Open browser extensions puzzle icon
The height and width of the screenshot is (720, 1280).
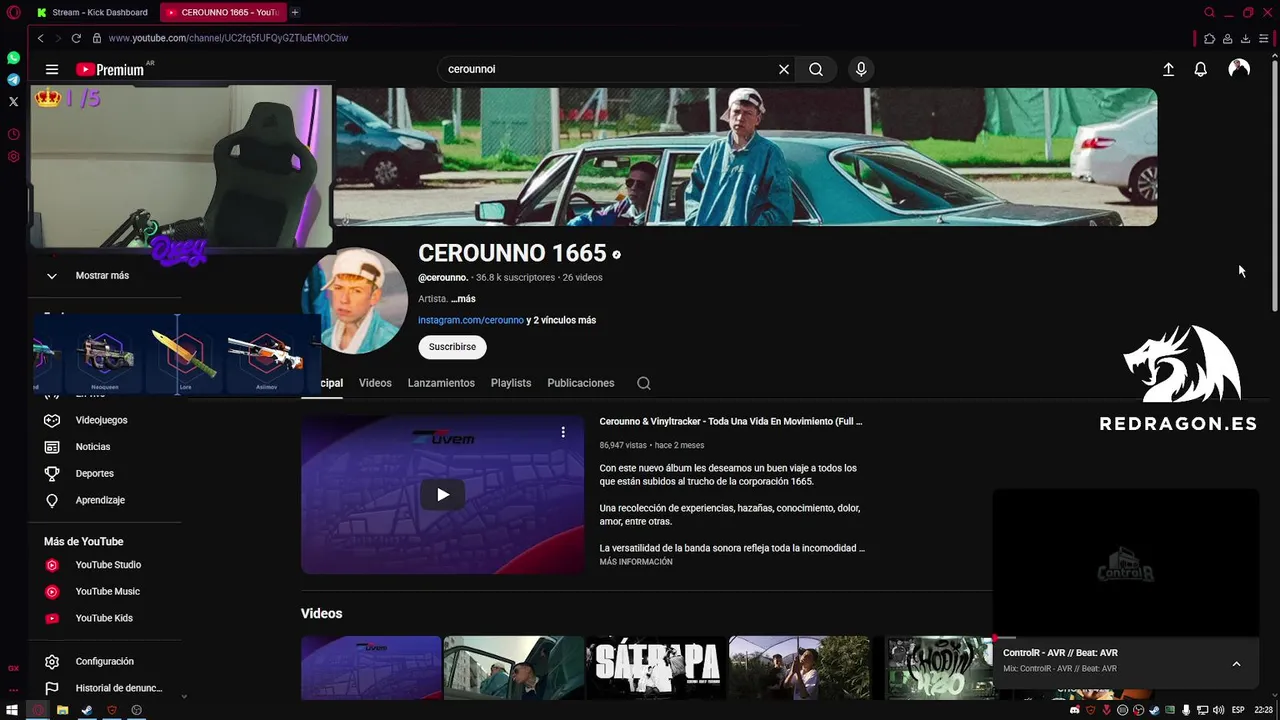point(1209,38)
